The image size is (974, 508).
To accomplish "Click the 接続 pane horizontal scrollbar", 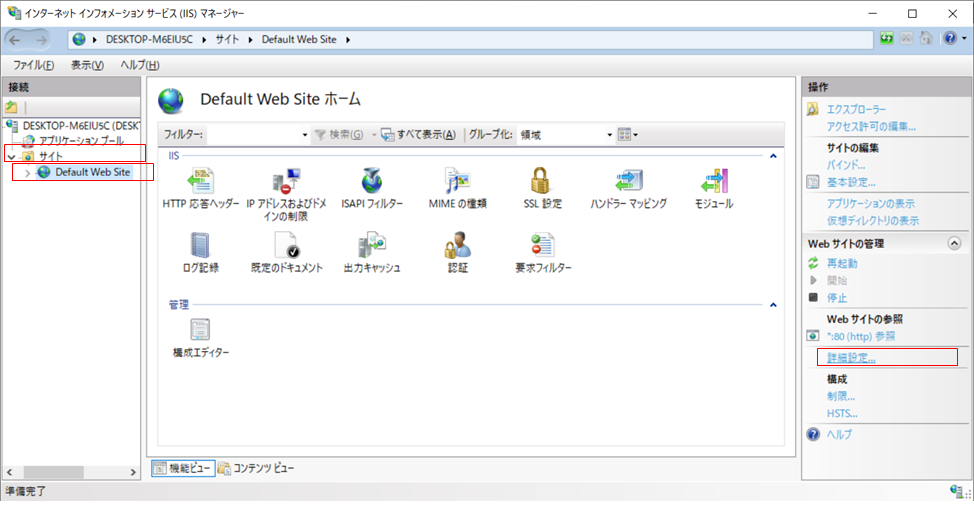I will [x=71, y=472].
